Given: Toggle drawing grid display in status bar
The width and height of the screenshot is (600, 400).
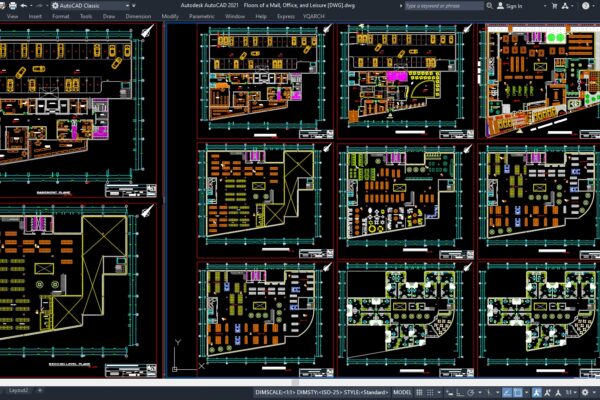Looking at the screenshot, I should [419, 392].
